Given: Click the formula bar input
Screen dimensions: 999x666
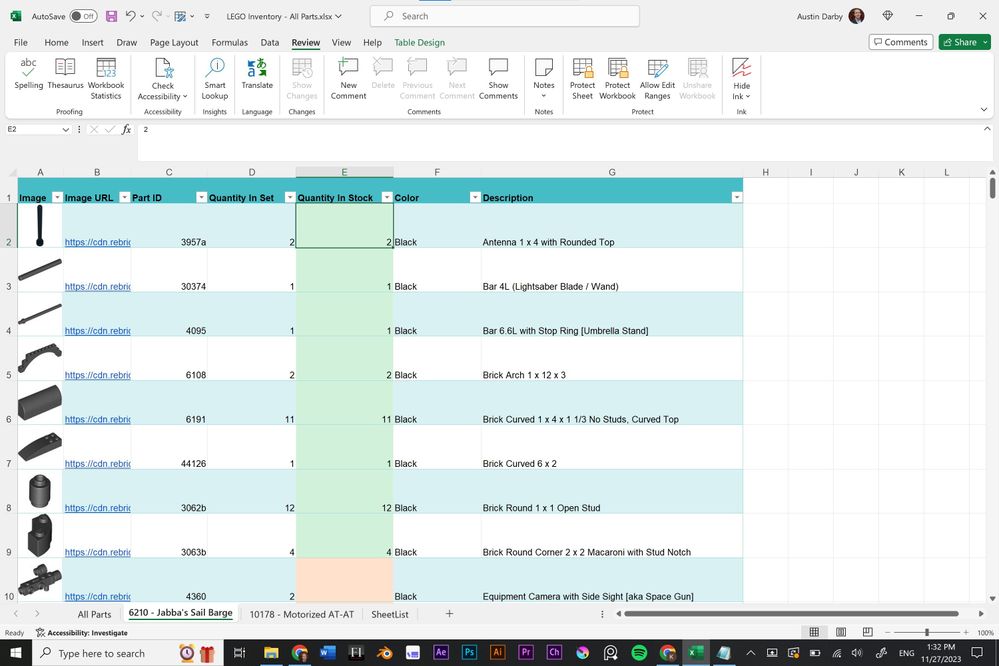Looking at the screenshot, I should tap(559, 143).
